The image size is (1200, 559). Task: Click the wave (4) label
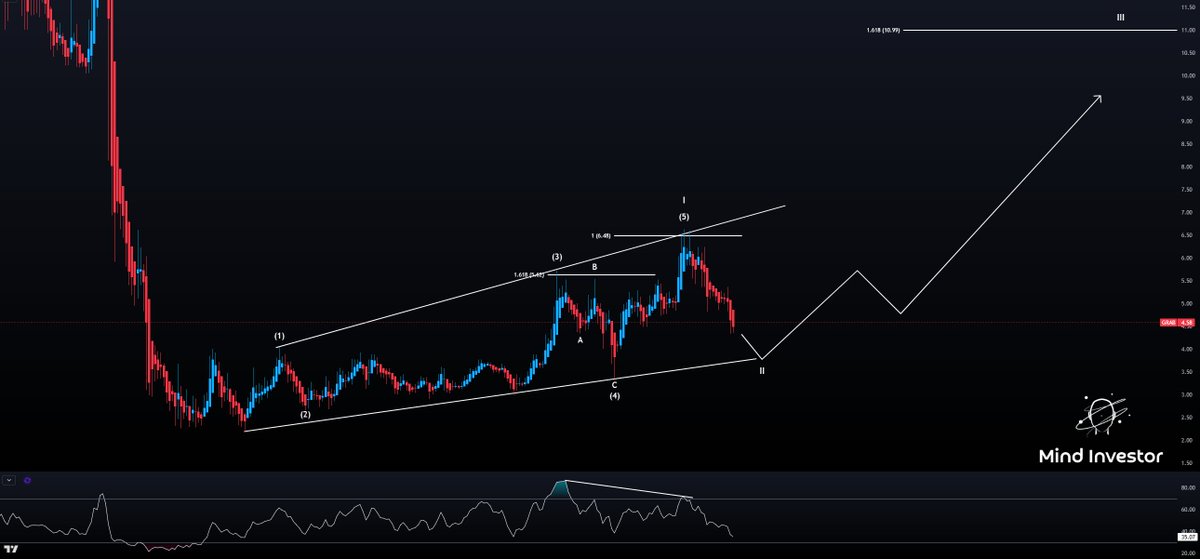(x=614, y=396)
